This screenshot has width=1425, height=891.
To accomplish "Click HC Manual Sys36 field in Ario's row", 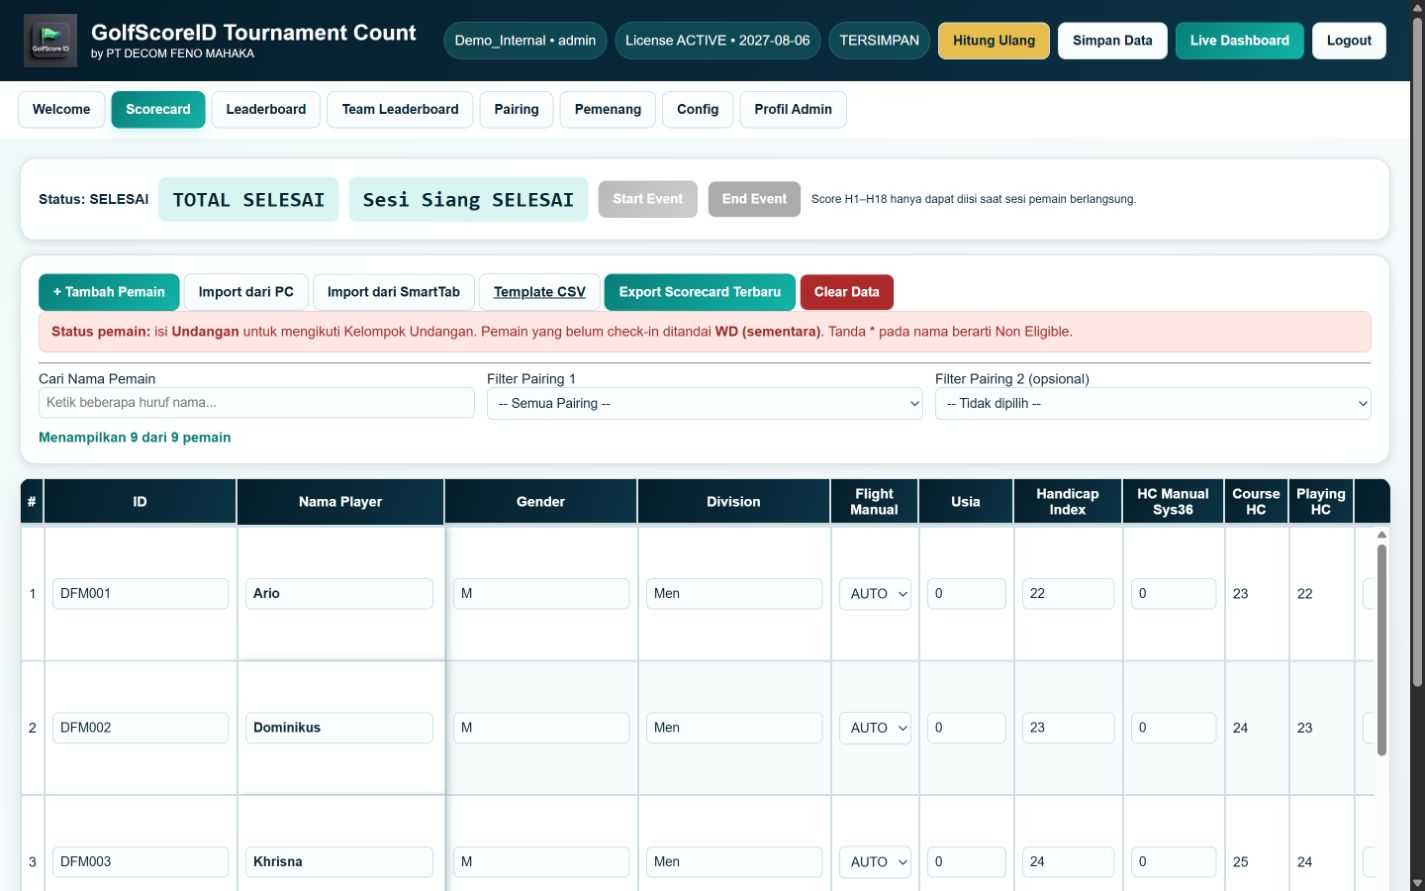I will [x=1173, y=593].
